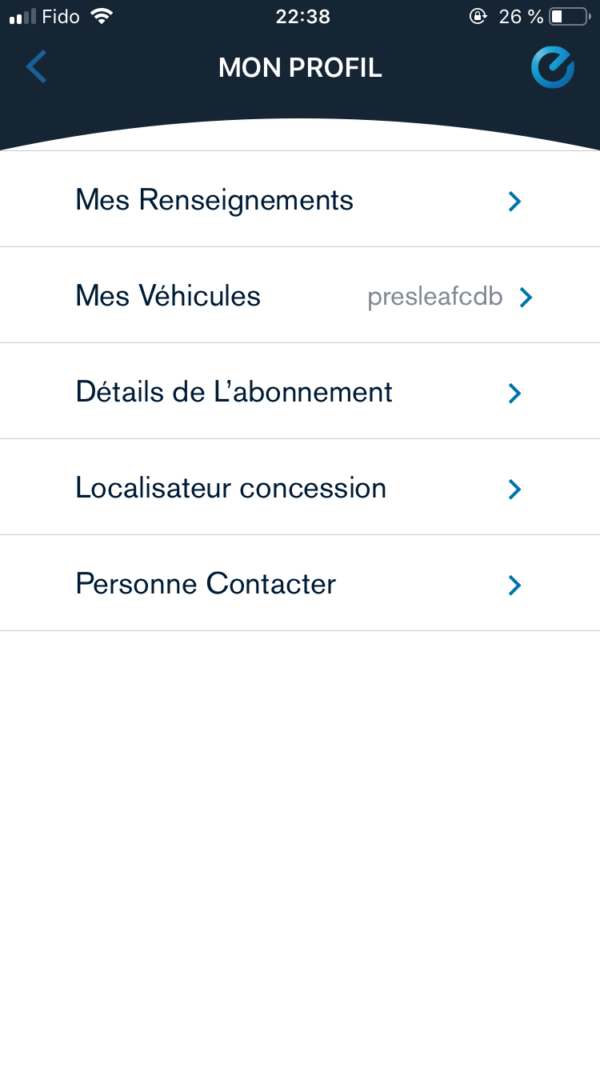Expand the Mes Renseignements chevron
The image size is (600, 1067).
point(515,201)
